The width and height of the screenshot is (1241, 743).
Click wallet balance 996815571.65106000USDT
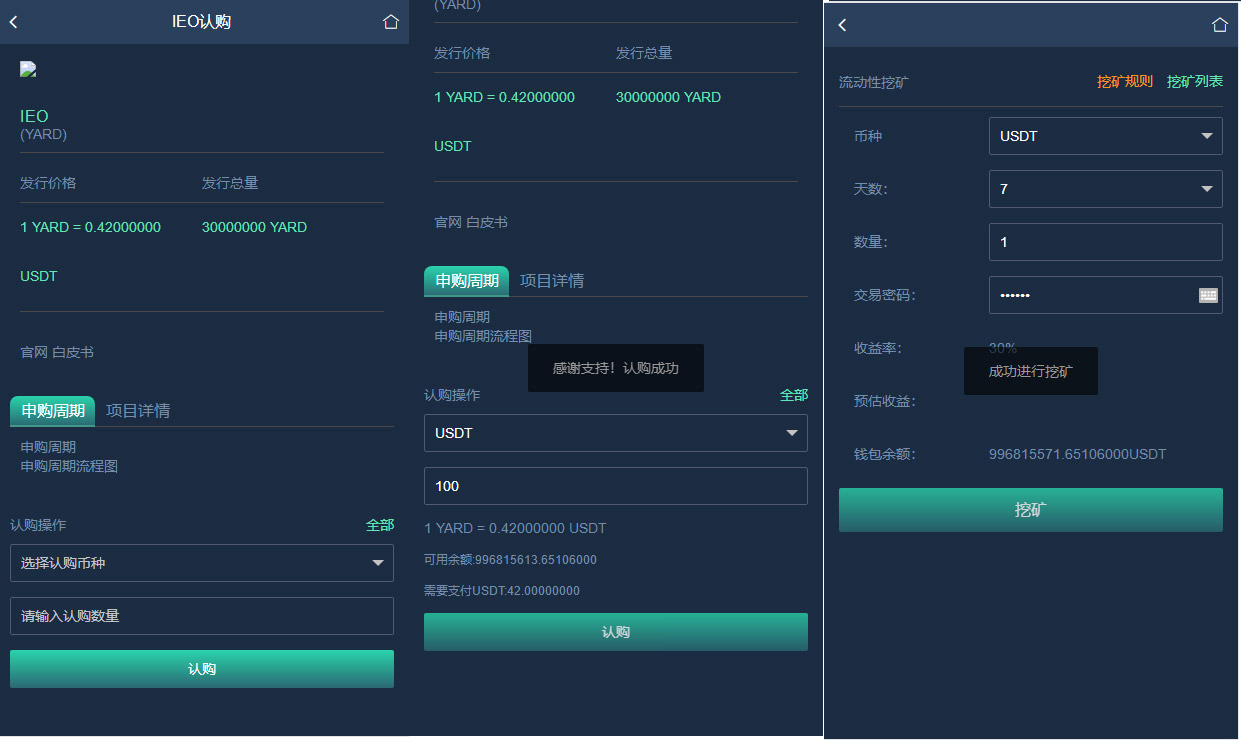[x=1078, y=454]
